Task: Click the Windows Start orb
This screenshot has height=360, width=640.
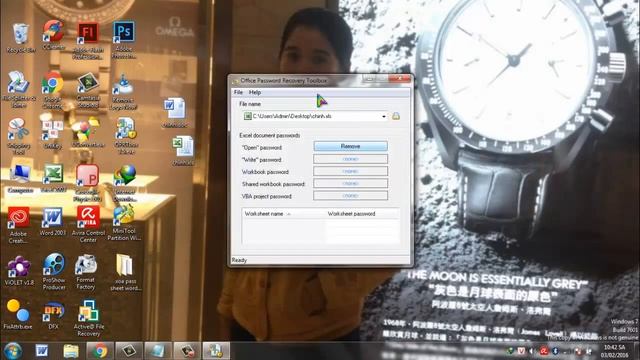Action: click(13, 351)
